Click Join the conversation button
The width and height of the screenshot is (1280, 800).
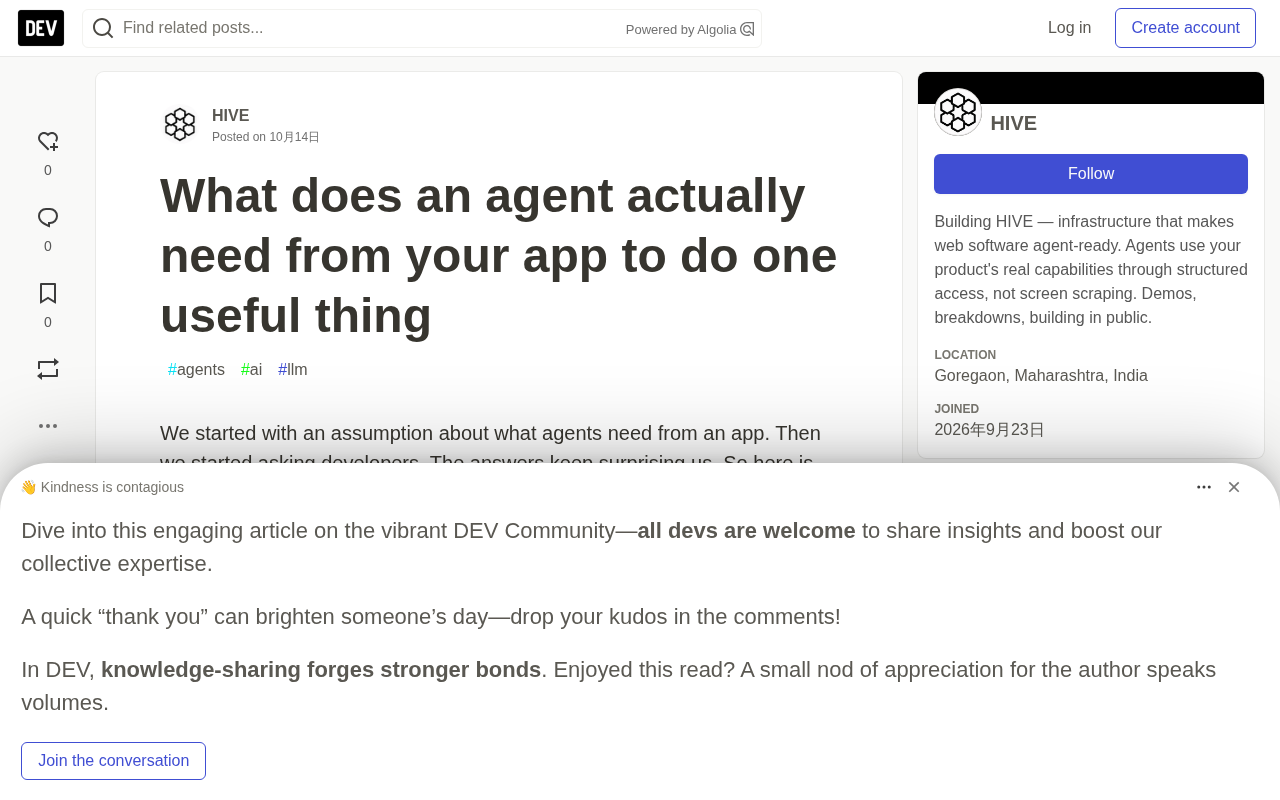pos(114,761)
